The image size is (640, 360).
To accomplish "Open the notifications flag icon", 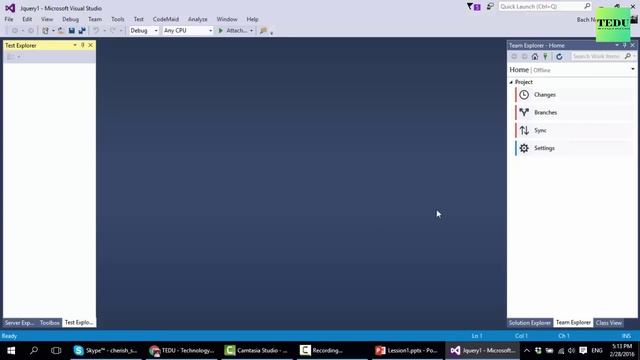I will tap(473, 7).
